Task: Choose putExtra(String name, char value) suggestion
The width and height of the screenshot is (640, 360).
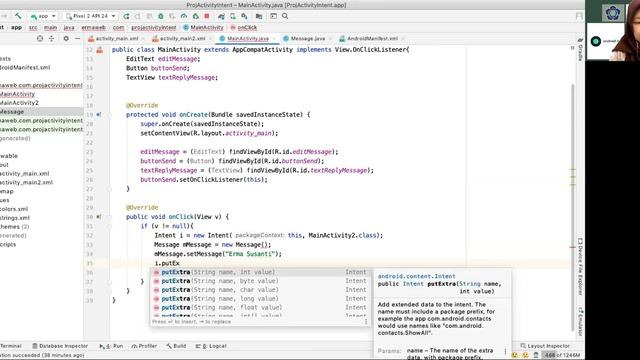Action: 260,290
